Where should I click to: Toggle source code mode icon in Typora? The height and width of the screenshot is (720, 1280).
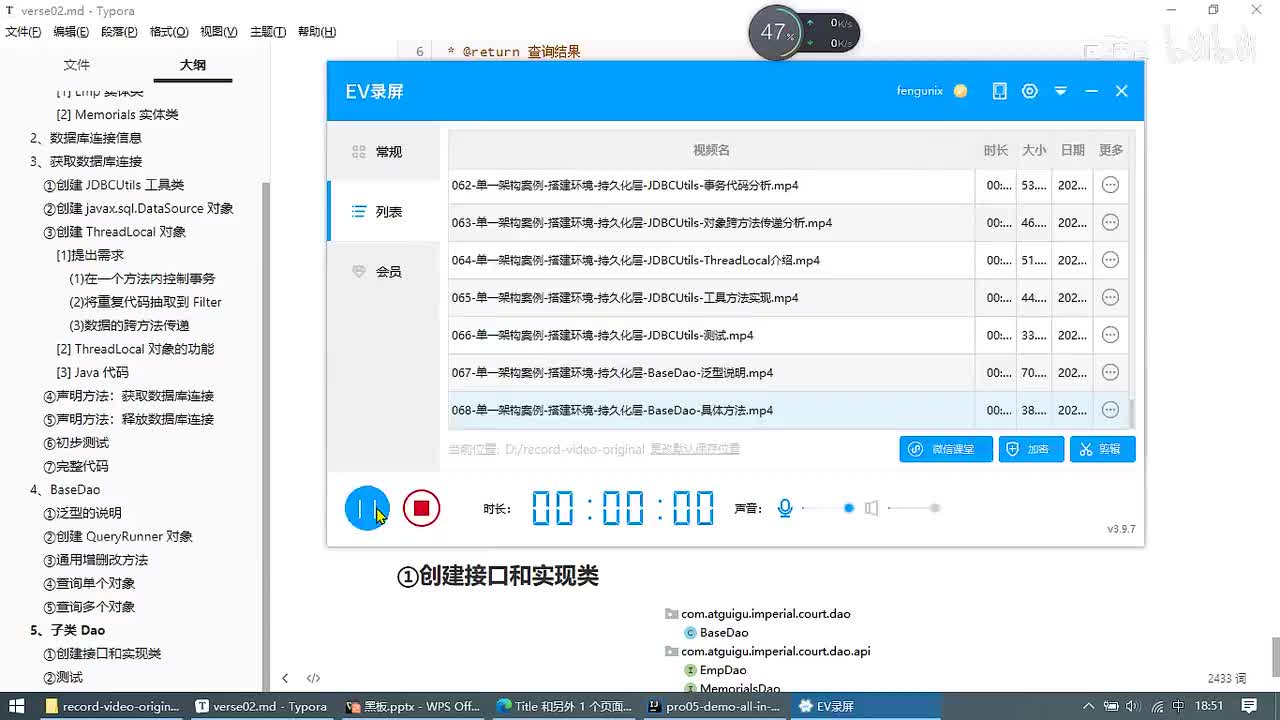(x=313, y=678)
